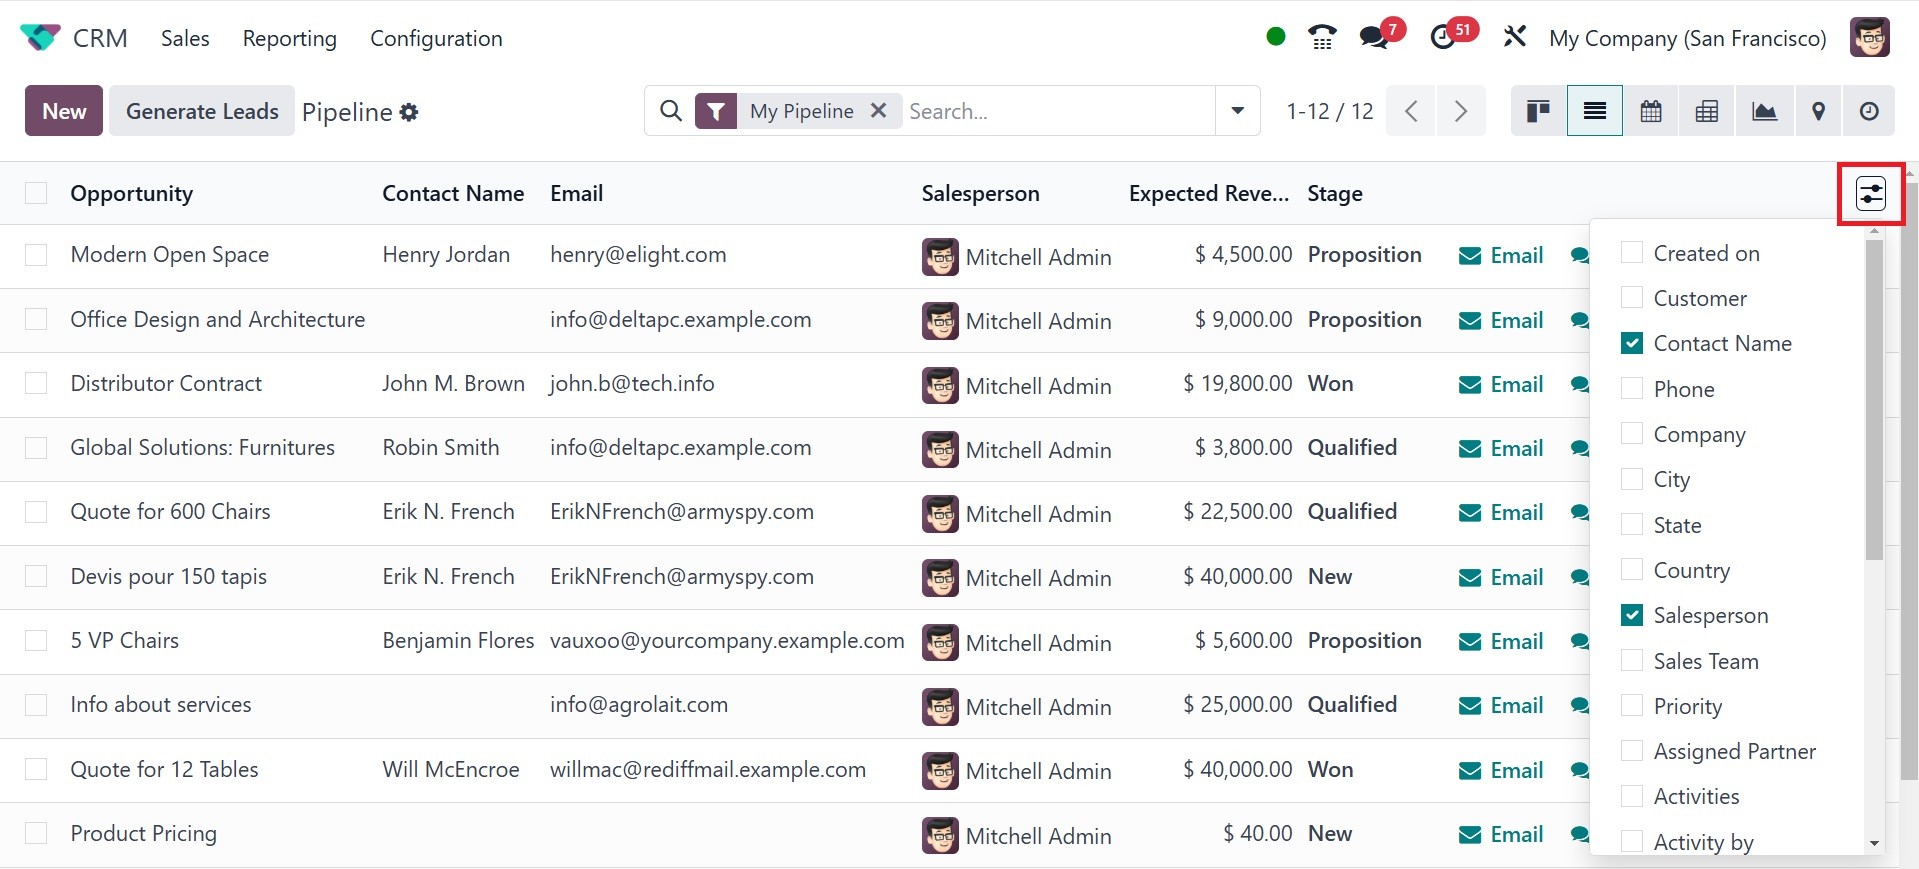Open the optional columns settings dropdown
Screen dimensions: 1919x869
click(1870, 193)
